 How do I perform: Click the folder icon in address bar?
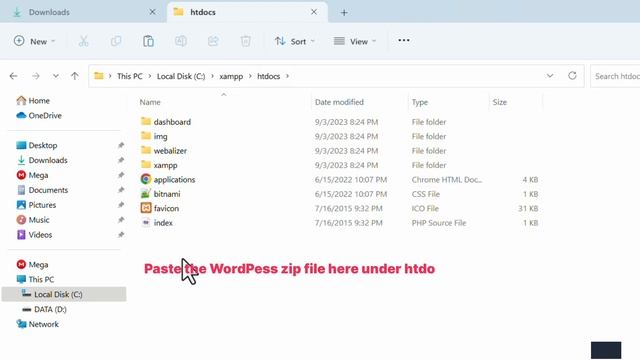click(x=99, y=76)
